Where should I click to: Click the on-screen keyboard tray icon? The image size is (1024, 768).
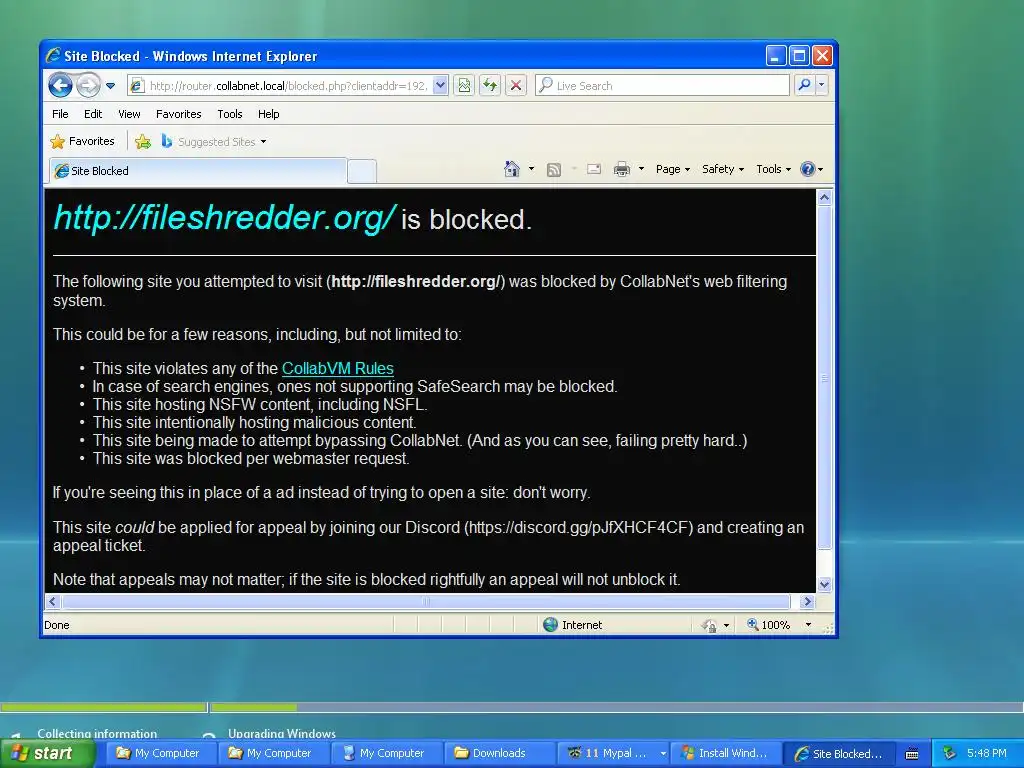pos(912,754)
